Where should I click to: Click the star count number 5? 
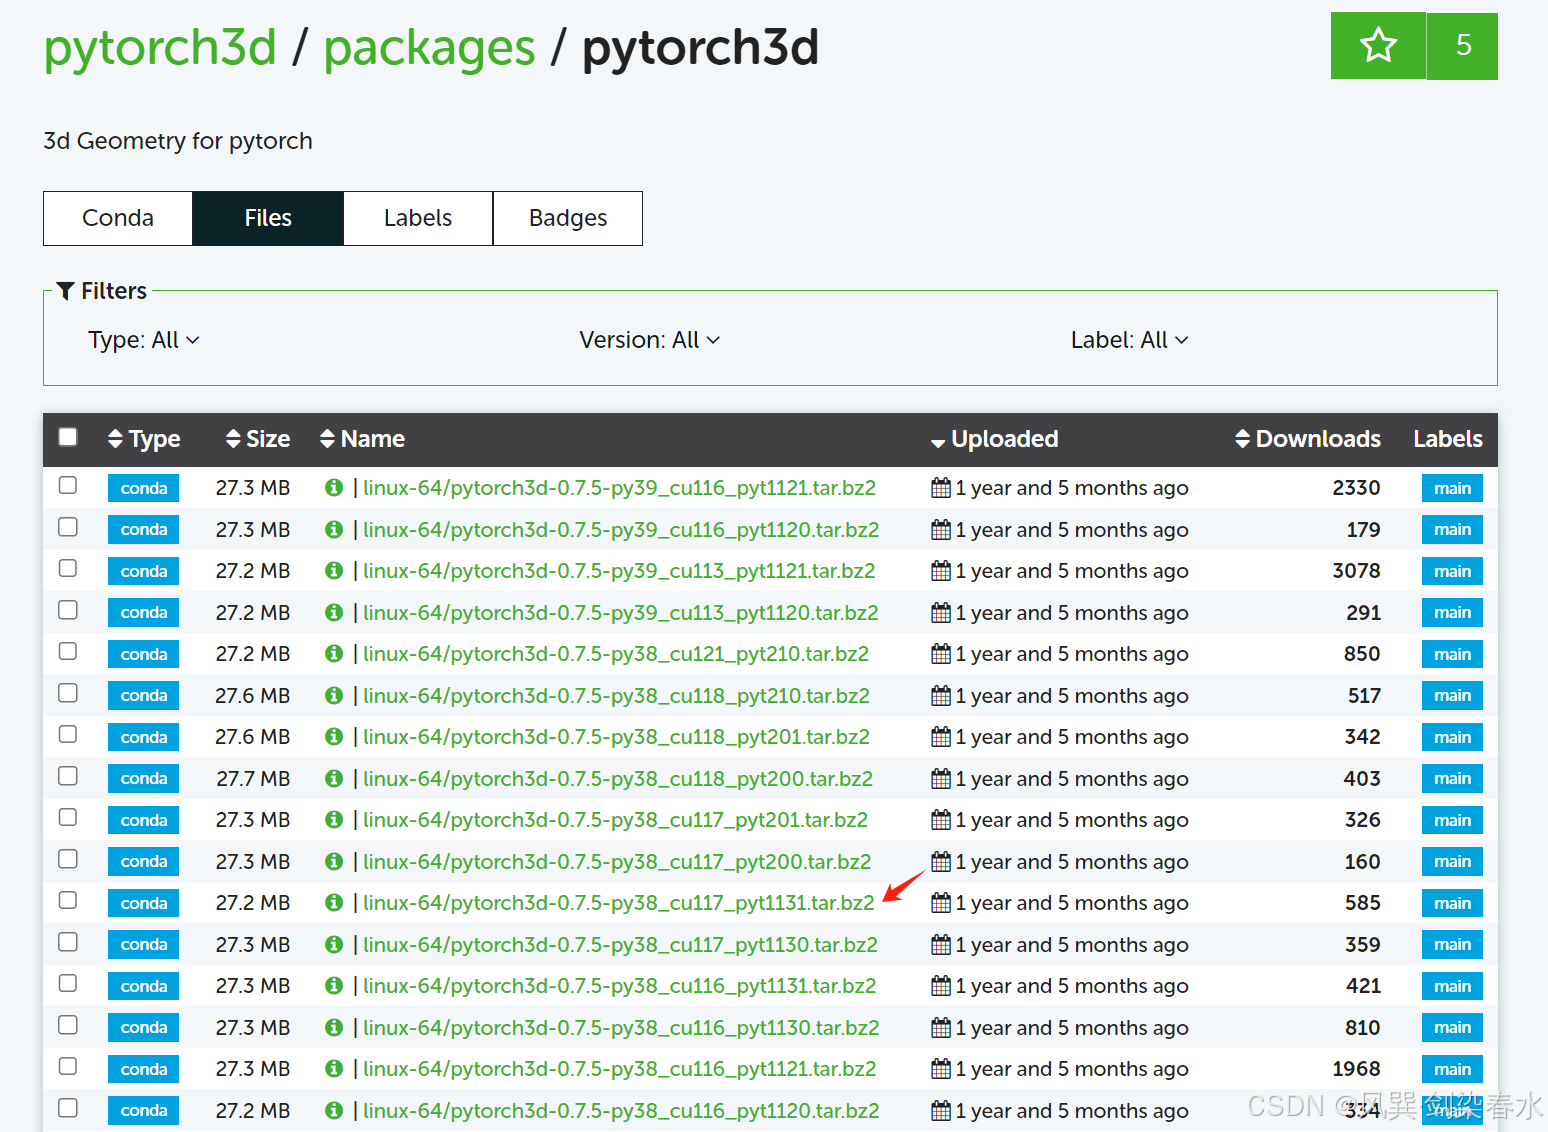[x=1463, y=46]
